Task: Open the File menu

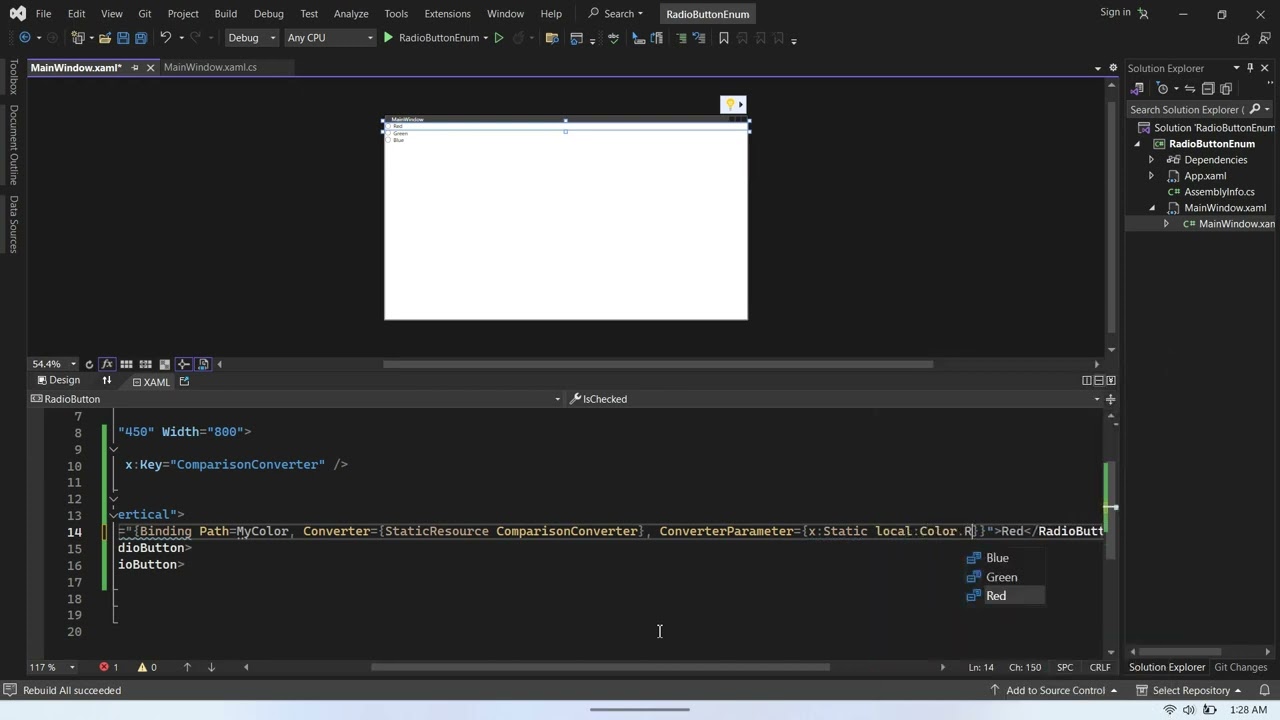Action: tap(43, 14)
